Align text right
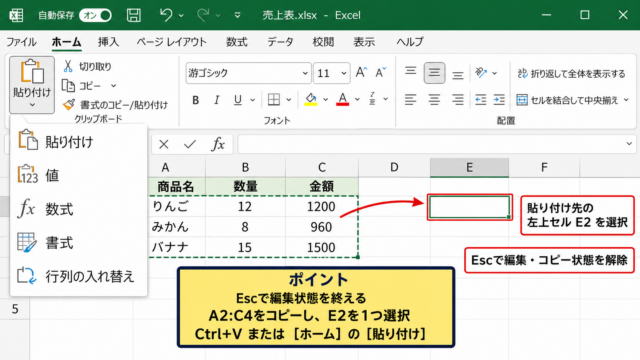 click(x=458, y=100)
